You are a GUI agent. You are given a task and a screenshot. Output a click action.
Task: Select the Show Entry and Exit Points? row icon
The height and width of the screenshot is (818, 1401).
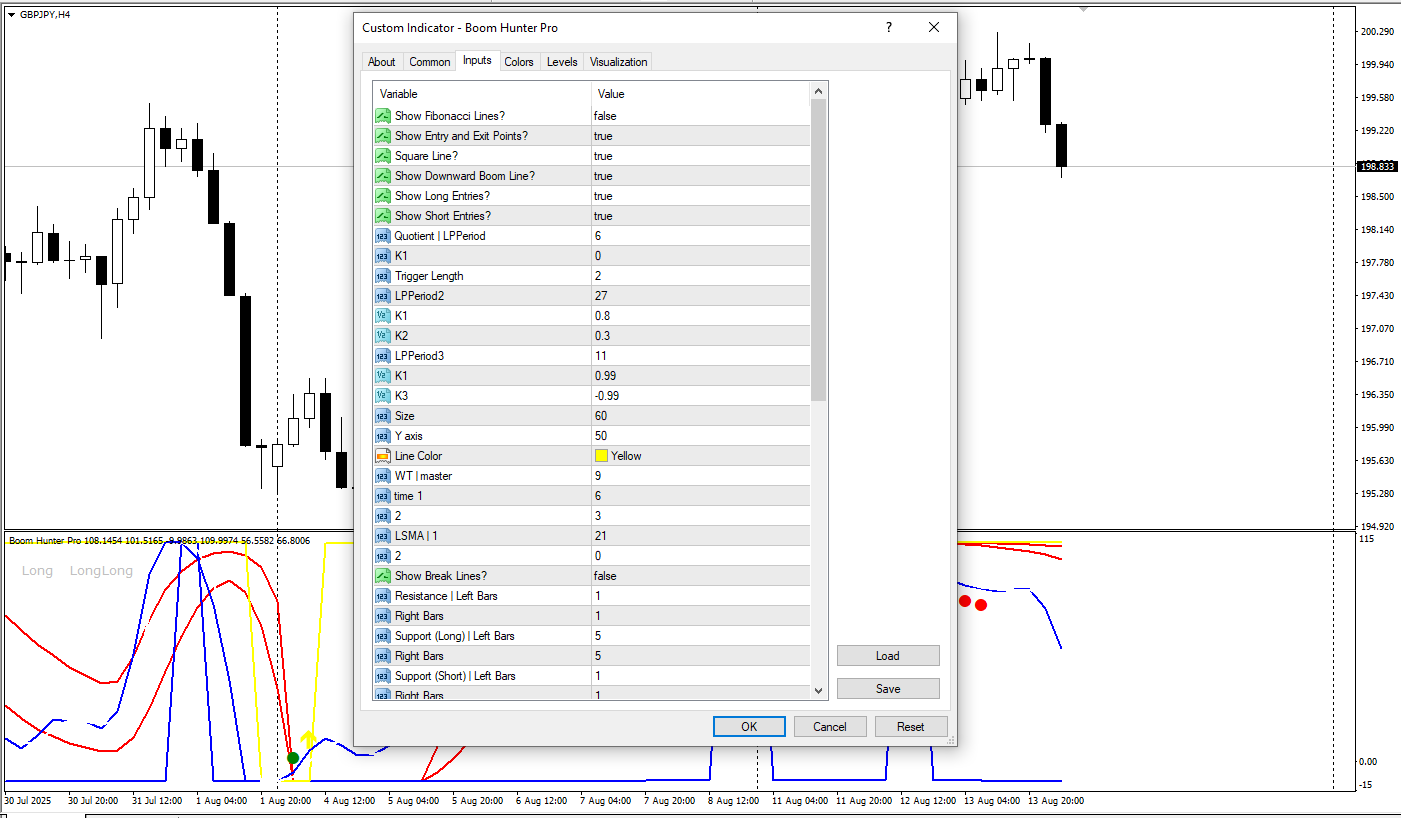point(382,136)
